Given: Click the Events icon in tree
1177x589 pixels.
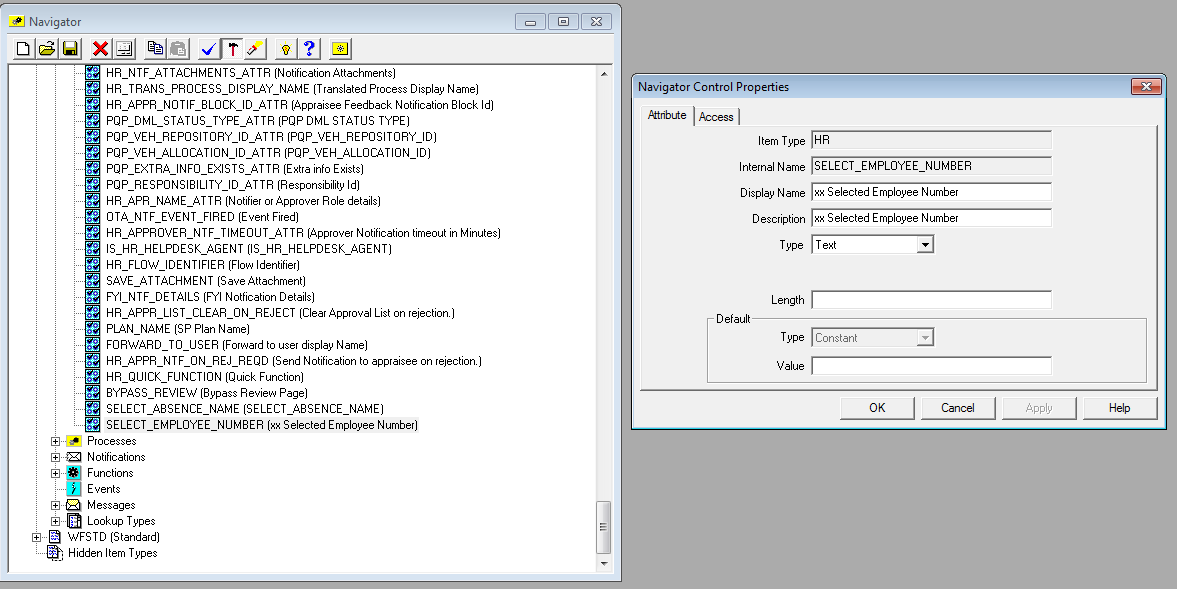Looking at the screenshot, I should pos(74,488).
